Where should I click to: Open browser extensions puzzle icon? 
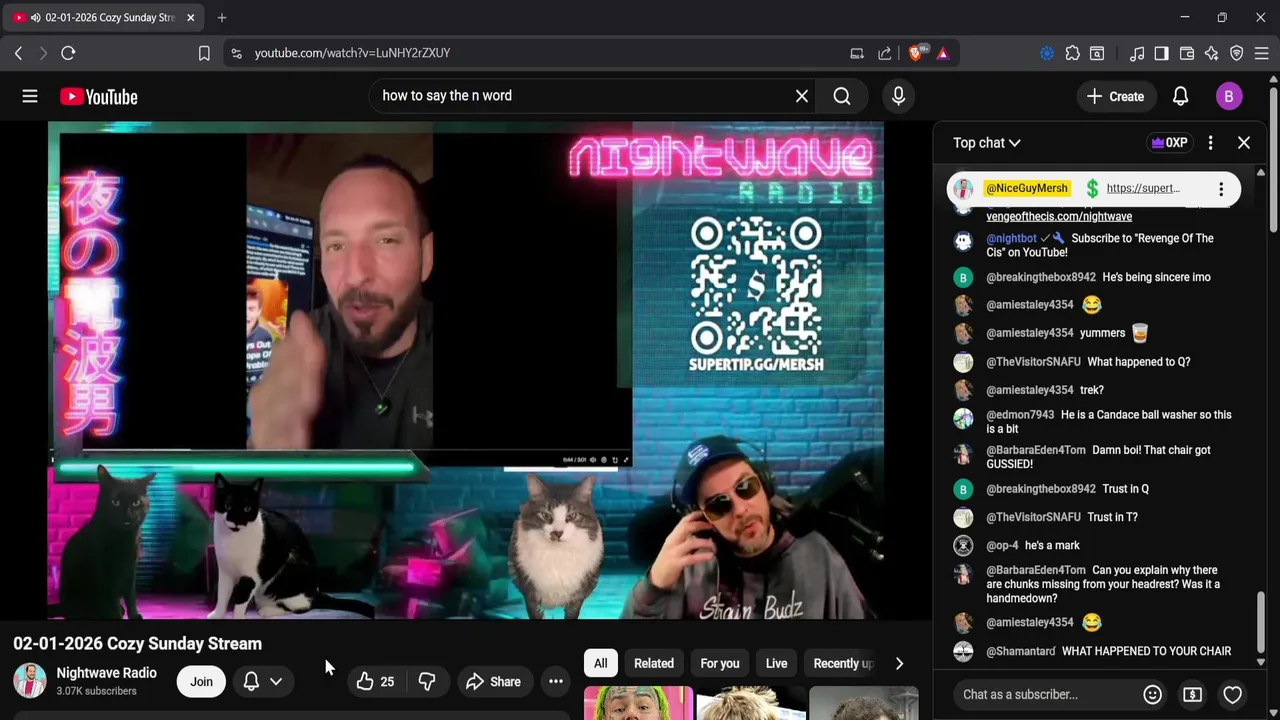click(x=1072, y=53)
